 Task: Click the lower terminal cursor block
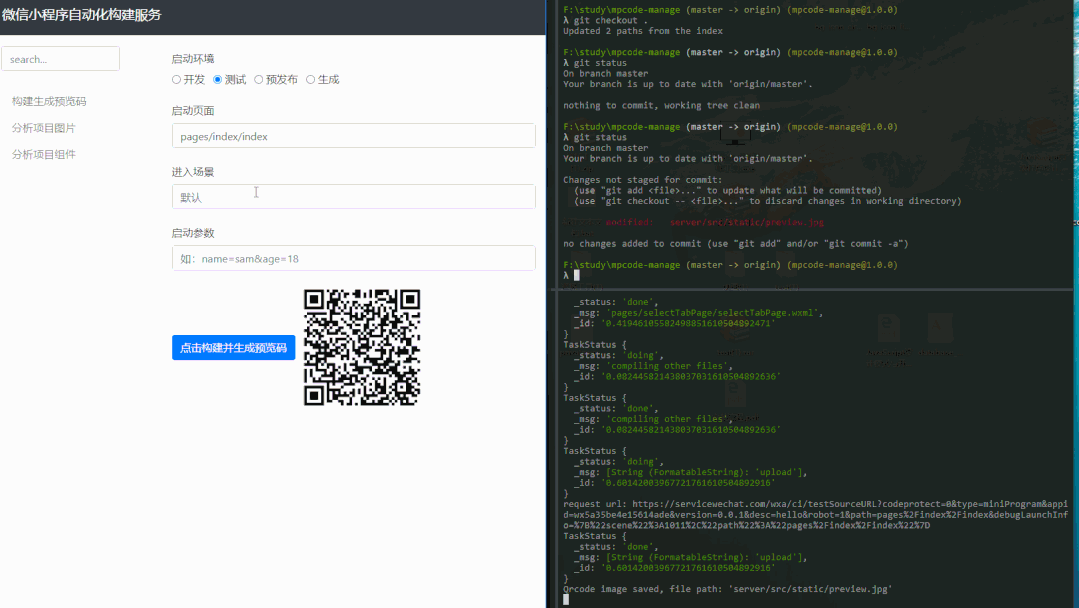coord(566,600)
